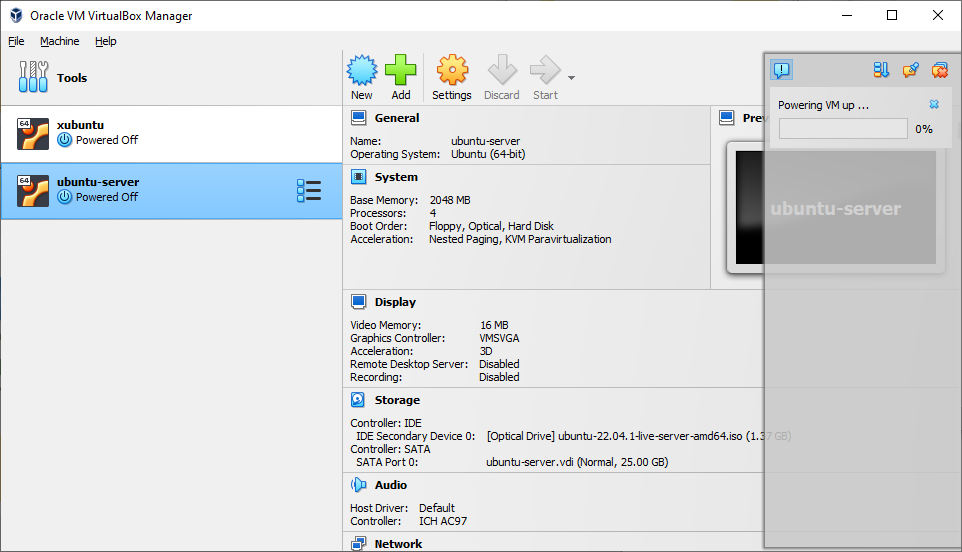Click the Display section header

coord(395,302)
